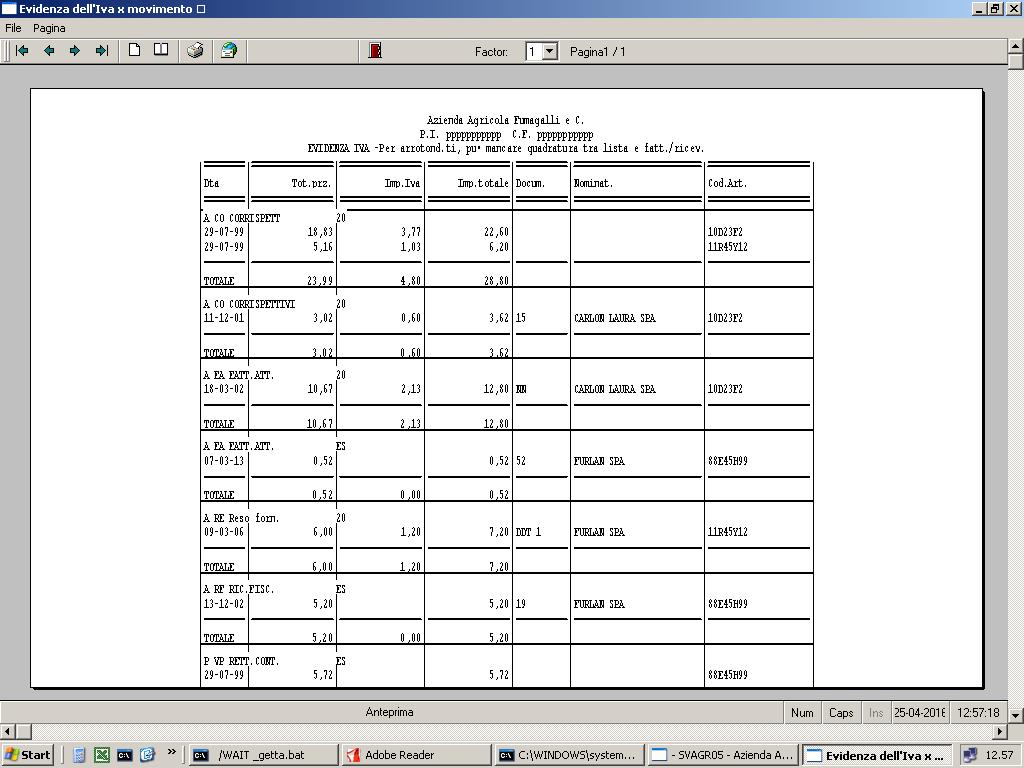This screenshot has width=1024, height=768.
Task: Click the date cell 11-12-01
Action: [x=224, y=318]
